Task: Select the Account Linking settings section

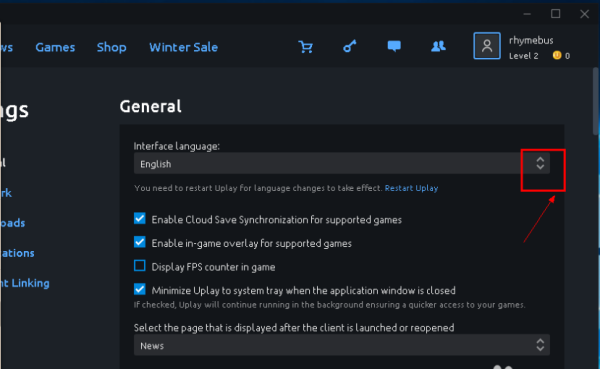Action: (x=25, y=283)
